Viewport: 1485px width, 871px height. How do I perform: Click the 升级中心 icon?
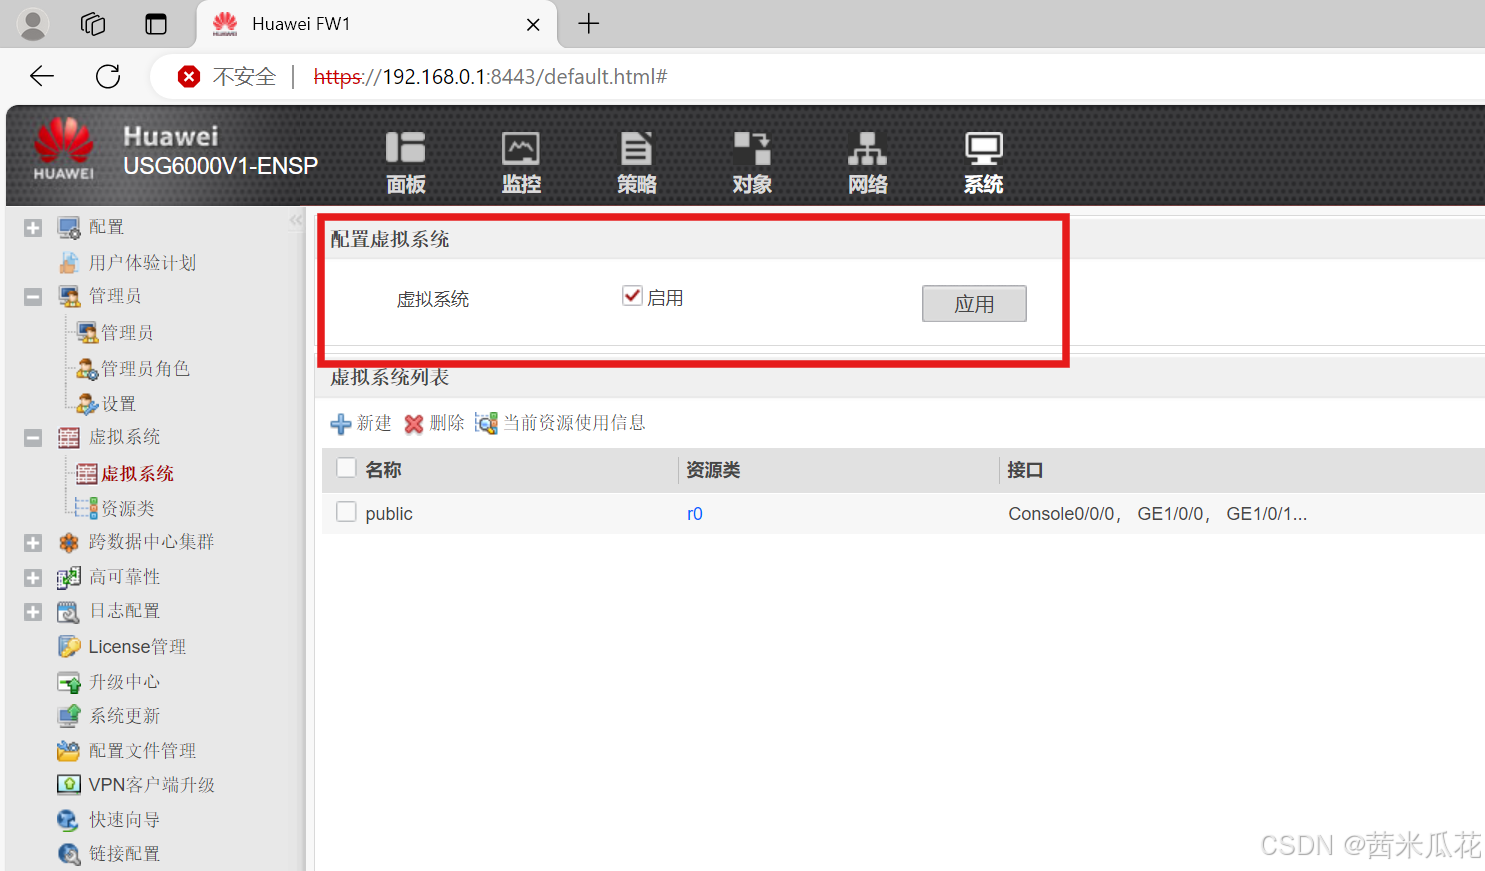click(69, 682)
